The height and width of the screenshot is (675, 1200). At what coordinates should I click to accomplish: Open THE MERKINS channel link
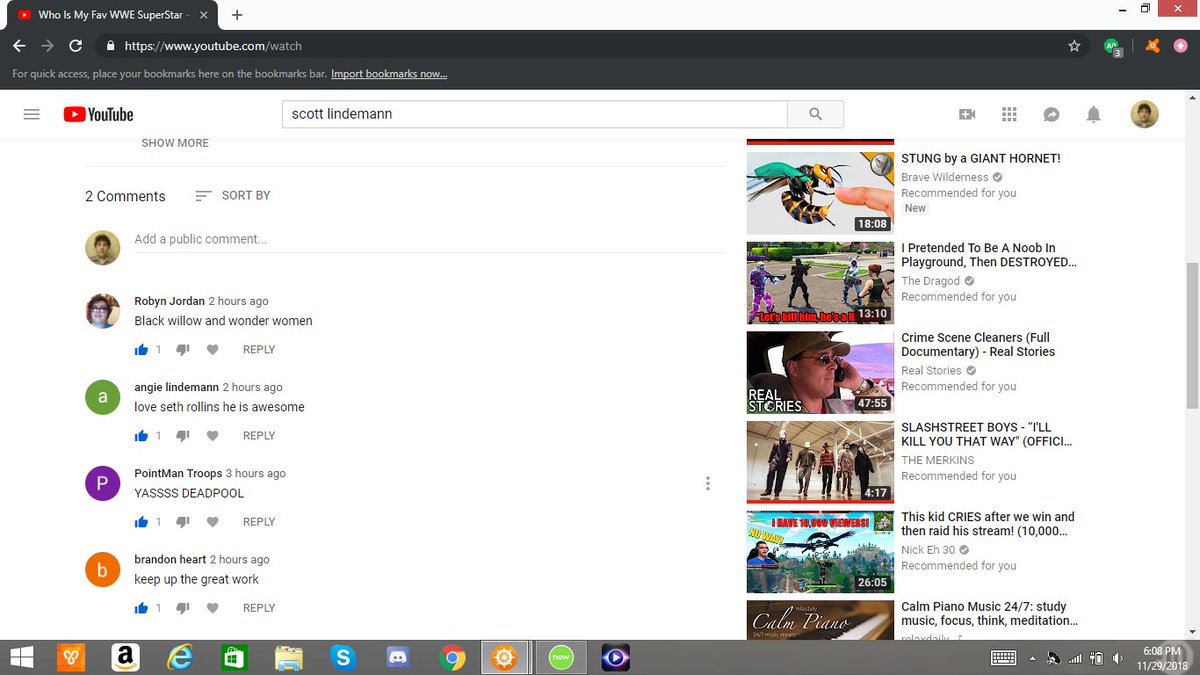click(937, 460)
